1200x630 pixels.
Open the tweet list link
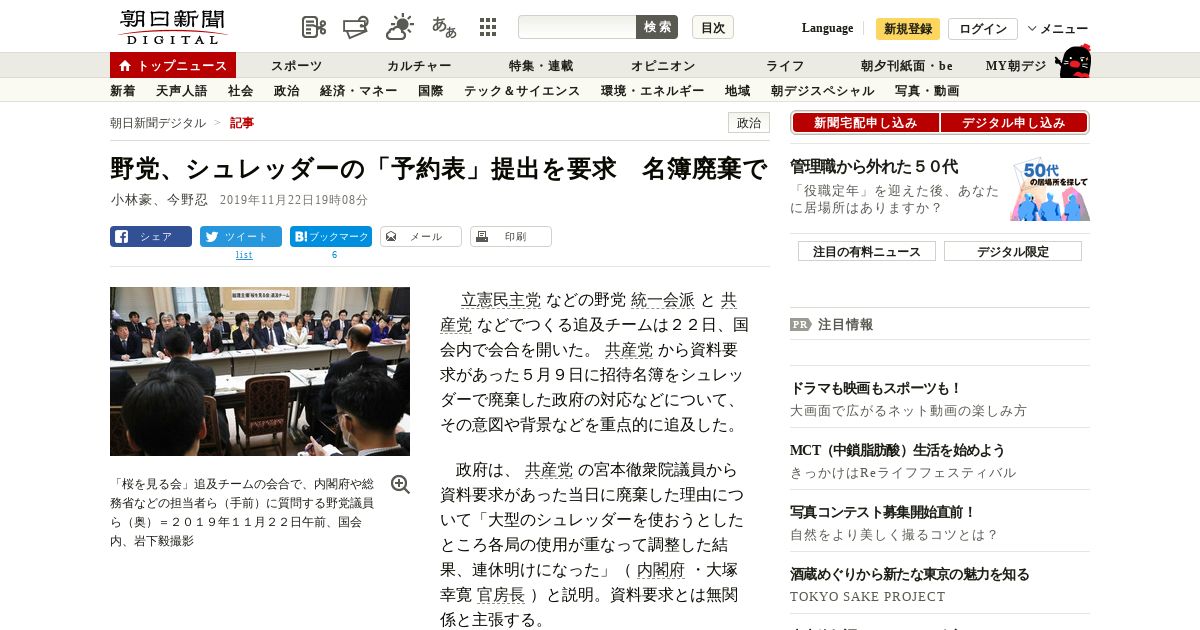pyautogui.click(x=244, y=255)
